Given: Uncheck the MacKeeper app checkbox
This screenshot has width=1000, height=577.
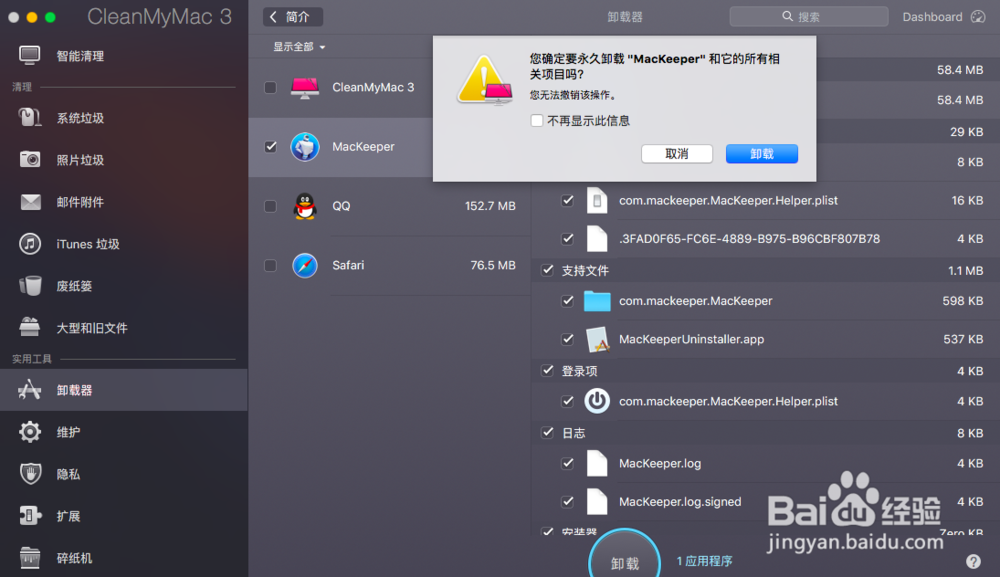Looking at the screenshot, I should (270, 147).
